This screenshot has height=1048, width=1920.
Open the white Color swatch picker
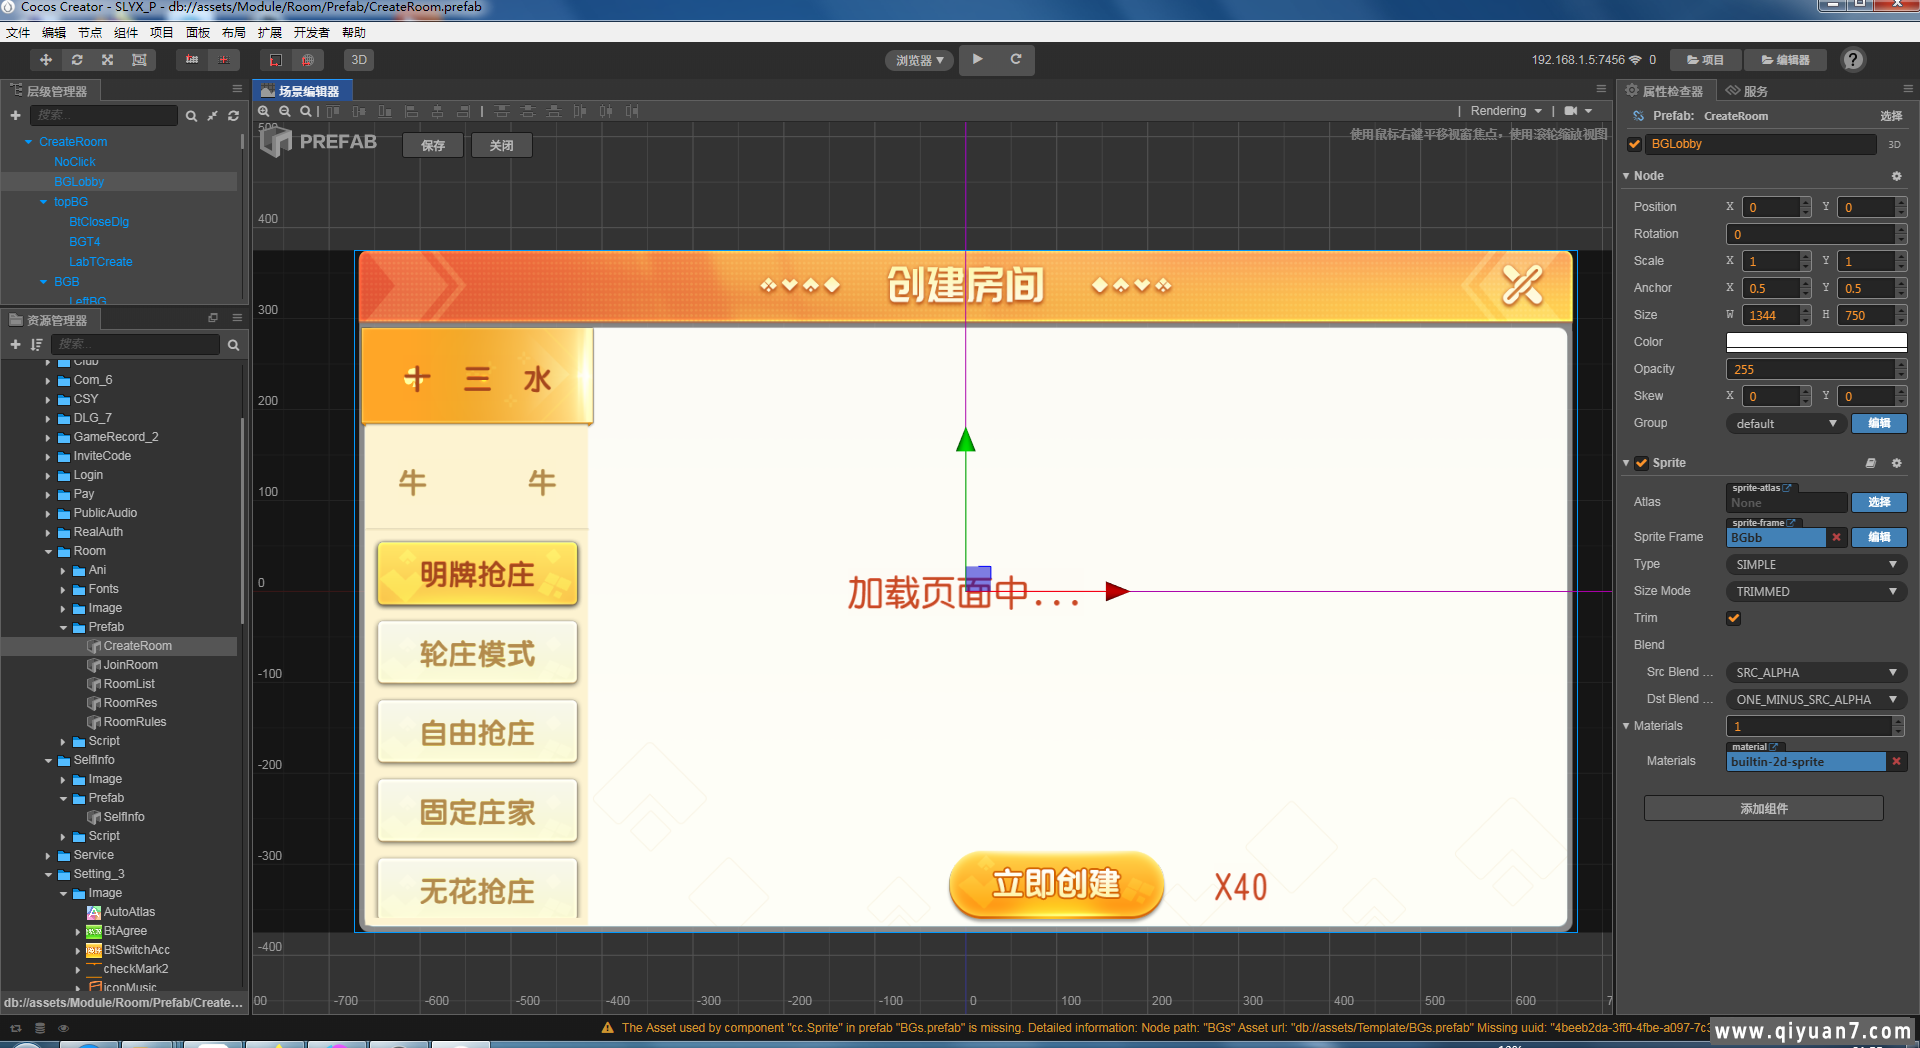point(1815,342)
